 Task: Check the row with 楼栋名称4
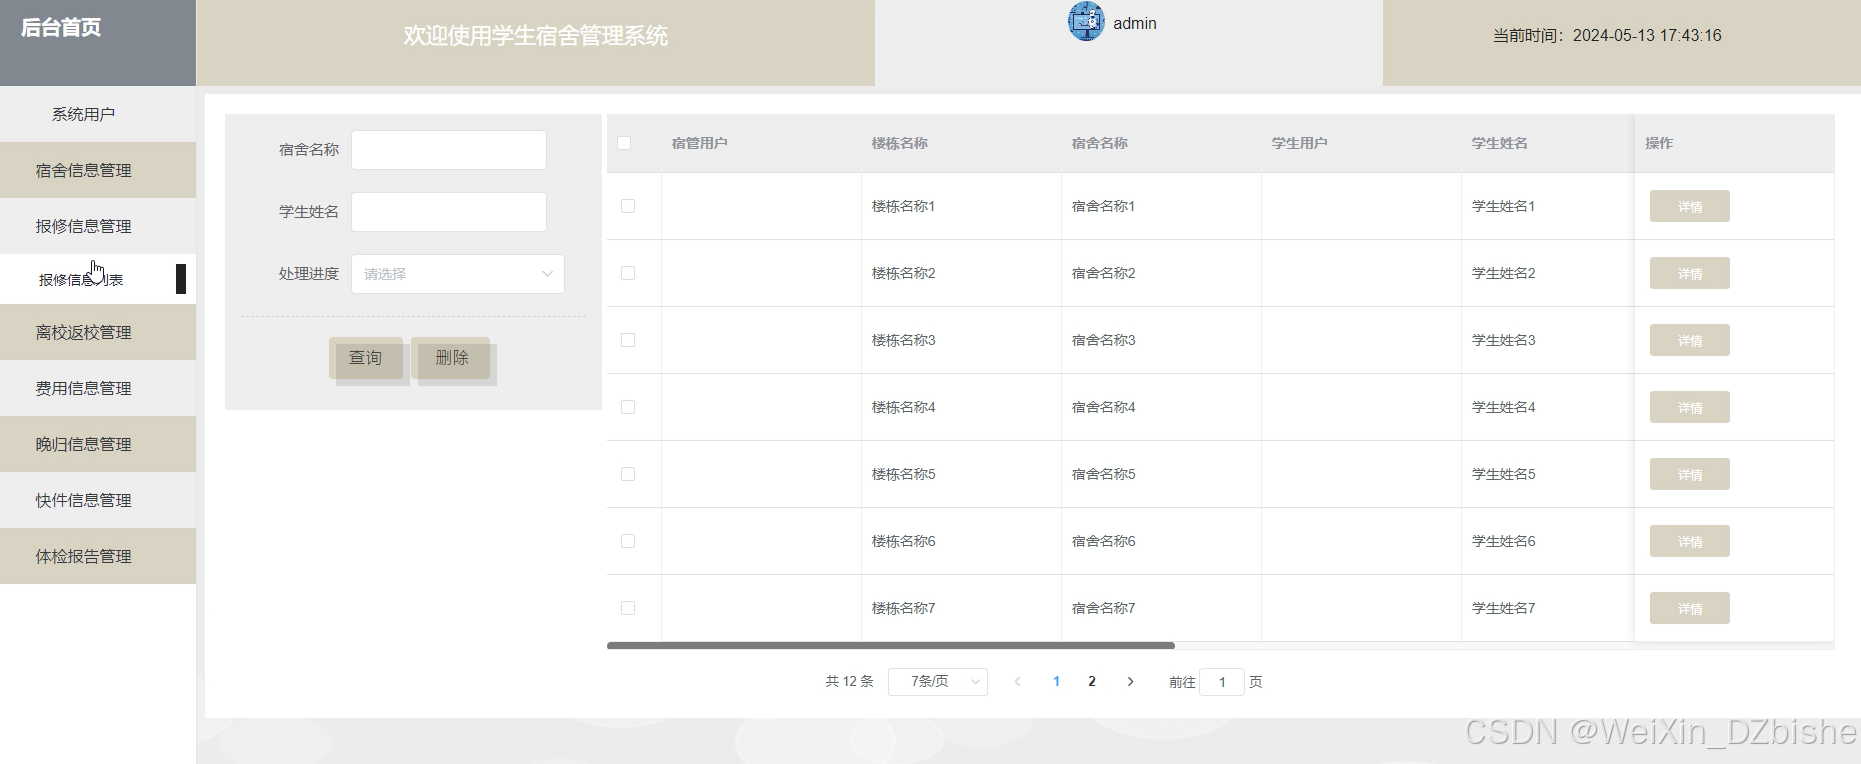[628, 407]
